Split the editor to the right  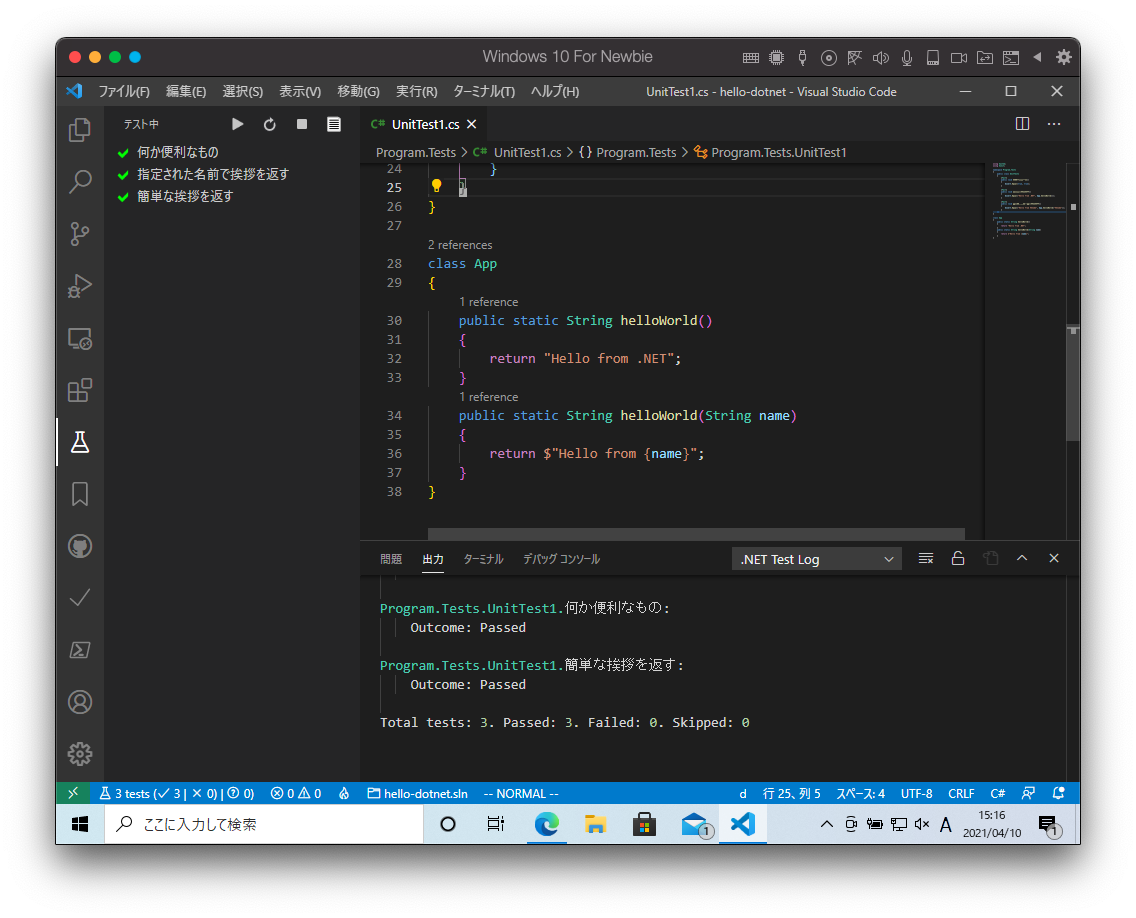[x=1022, y=124]
